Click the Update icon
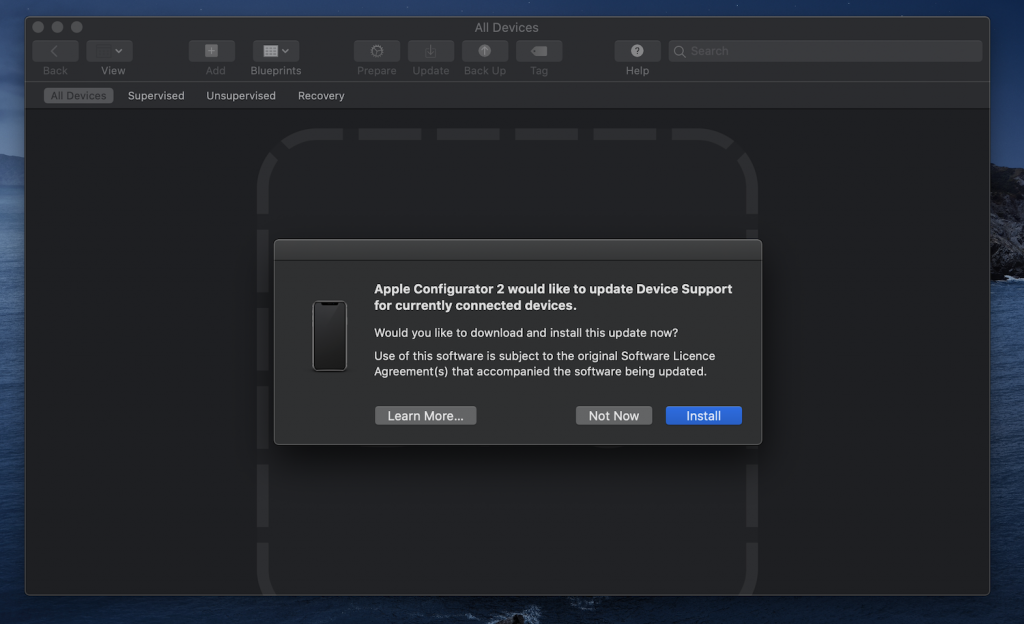Image resolution: width=1024 pixels, height=624 pixels. [x=430, y=50]
